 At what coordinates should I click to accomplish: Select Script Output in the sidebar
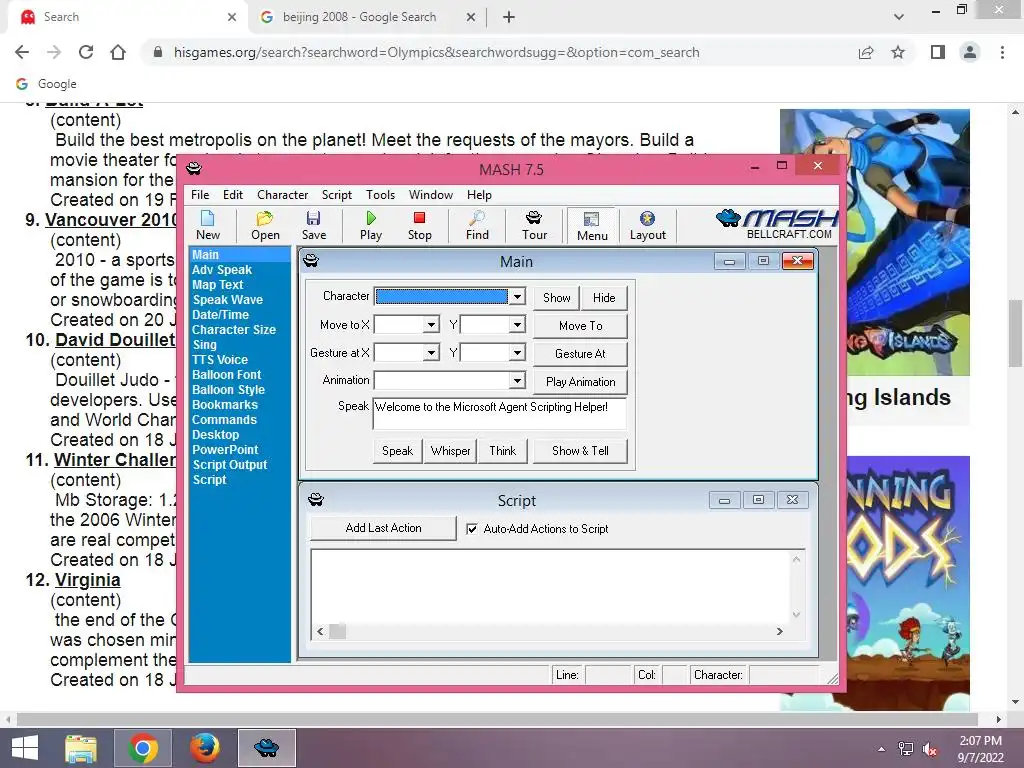(229, 465)
